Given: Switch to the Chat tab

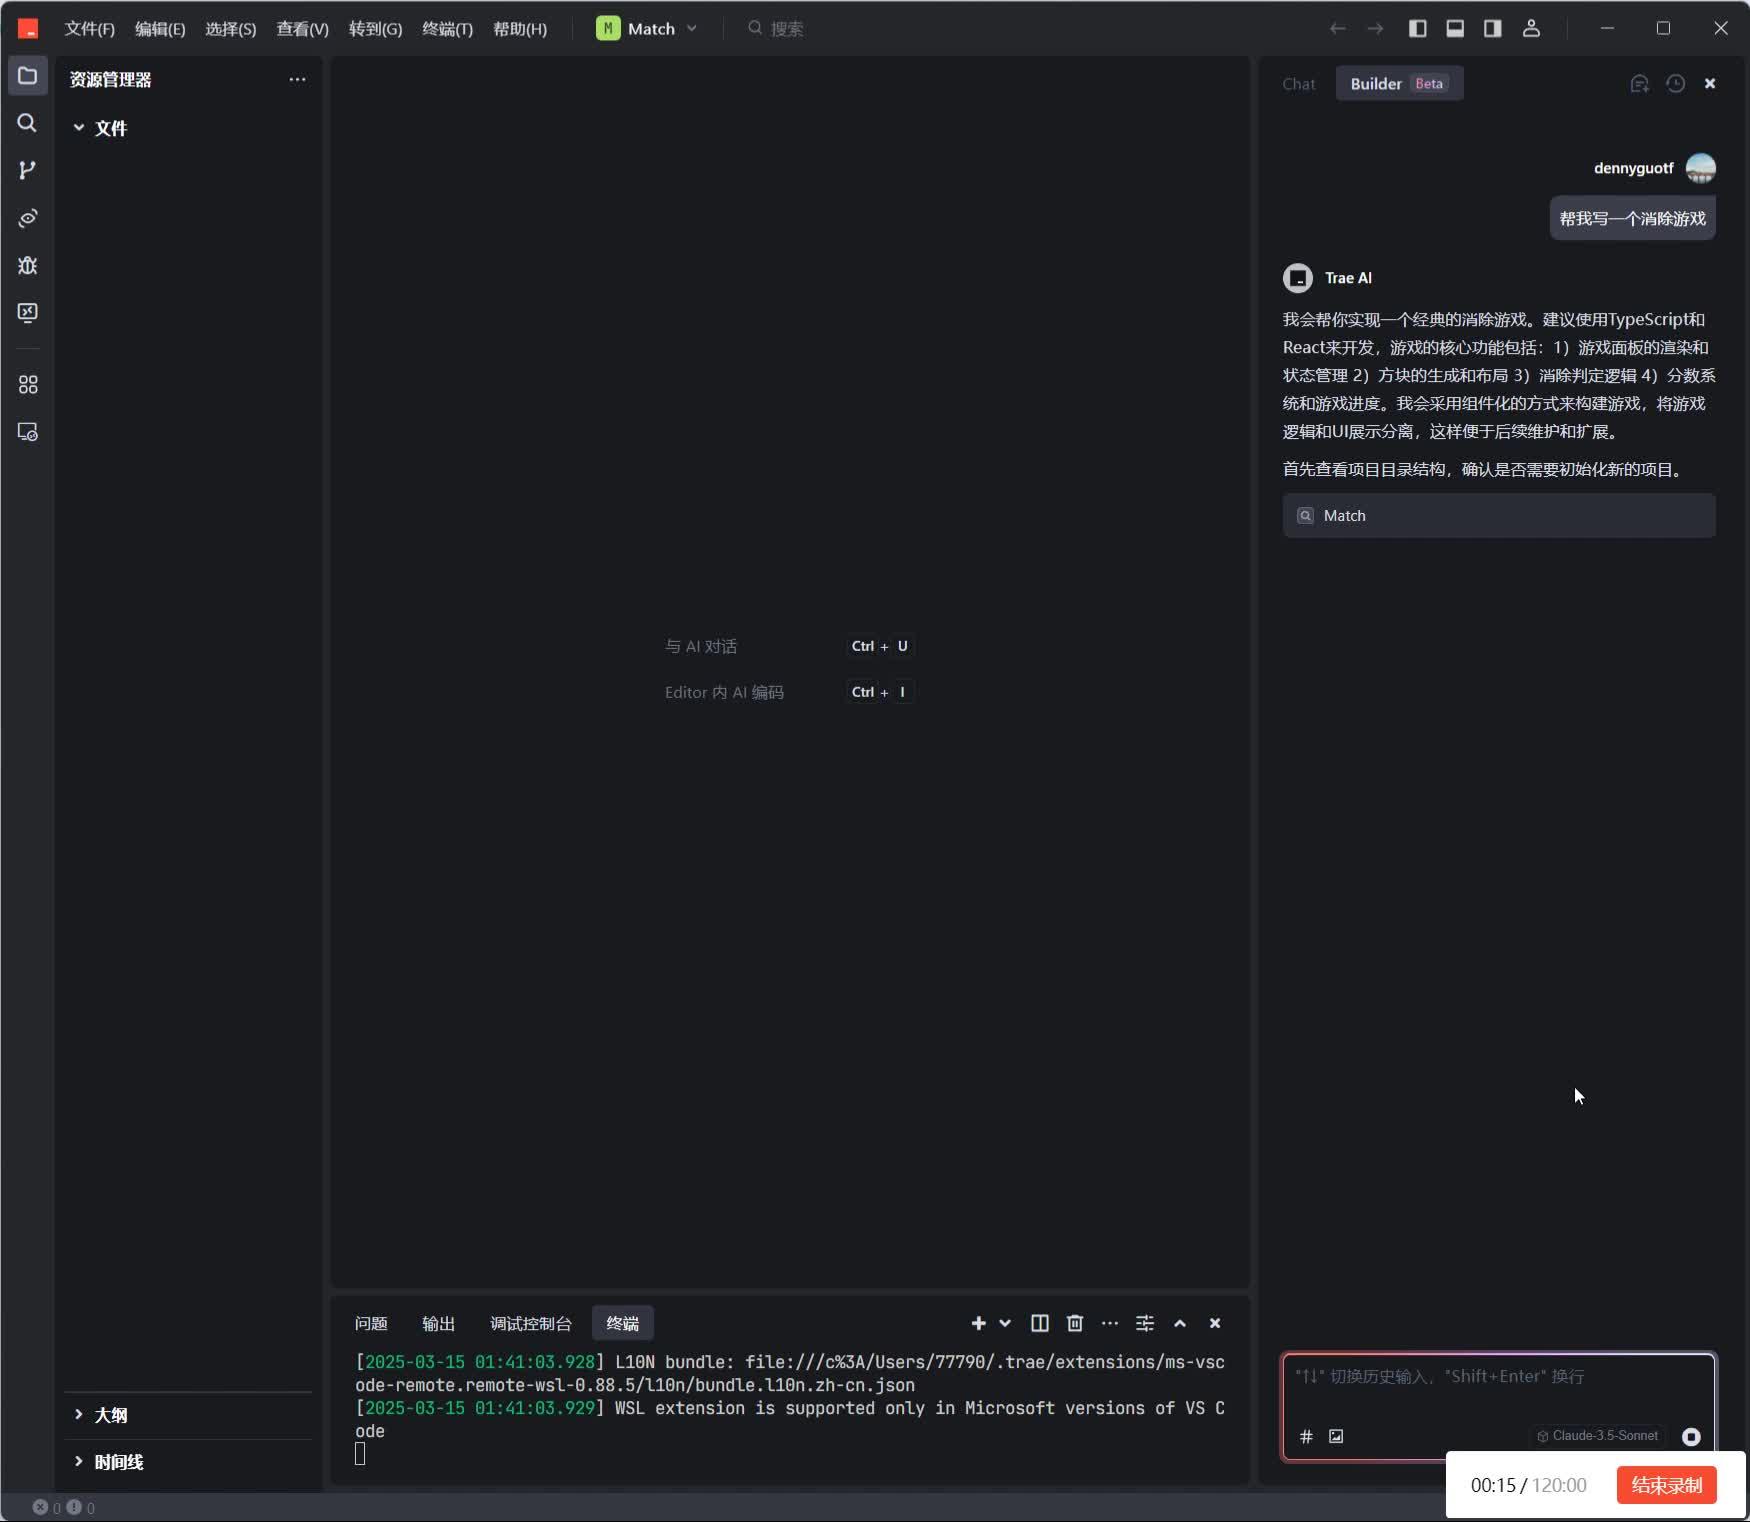Looking at the screenshot, I should (x=1298, y=84).
